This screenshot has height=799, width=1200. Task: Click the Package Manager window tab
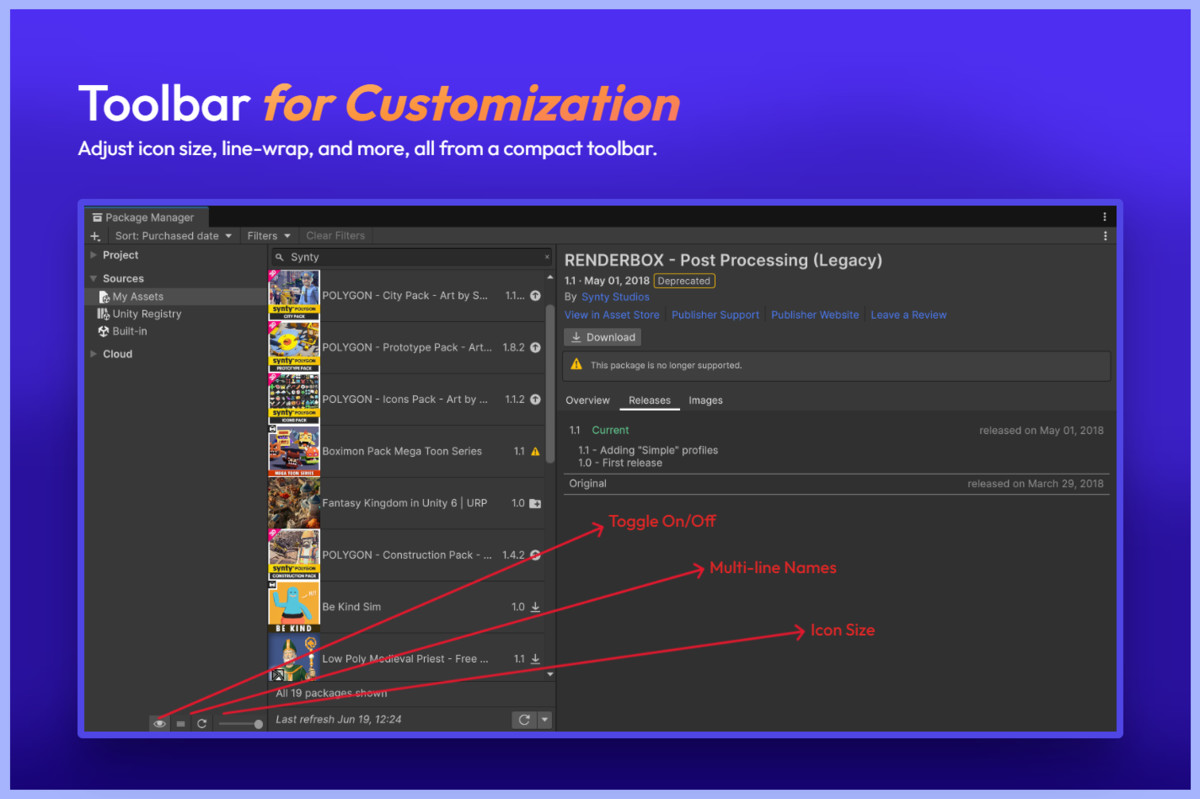point(146,217)
